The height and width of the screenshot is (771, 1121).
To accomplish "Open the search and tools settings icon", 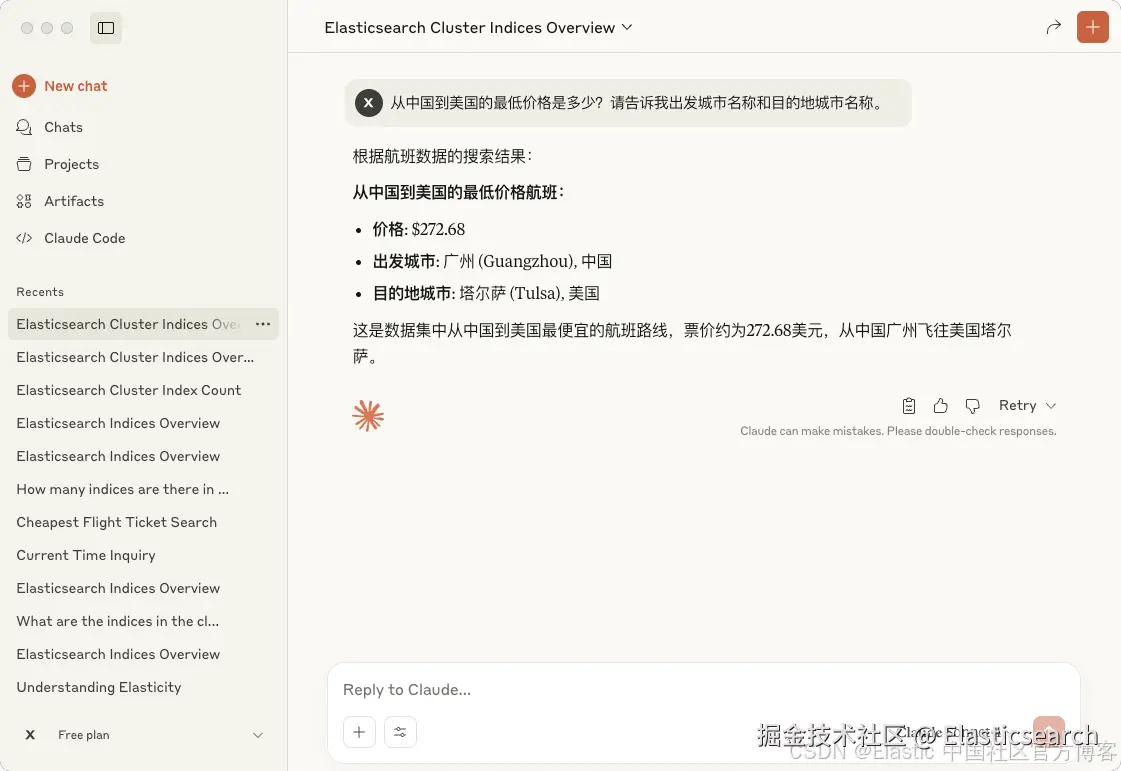I will (400, 732).
